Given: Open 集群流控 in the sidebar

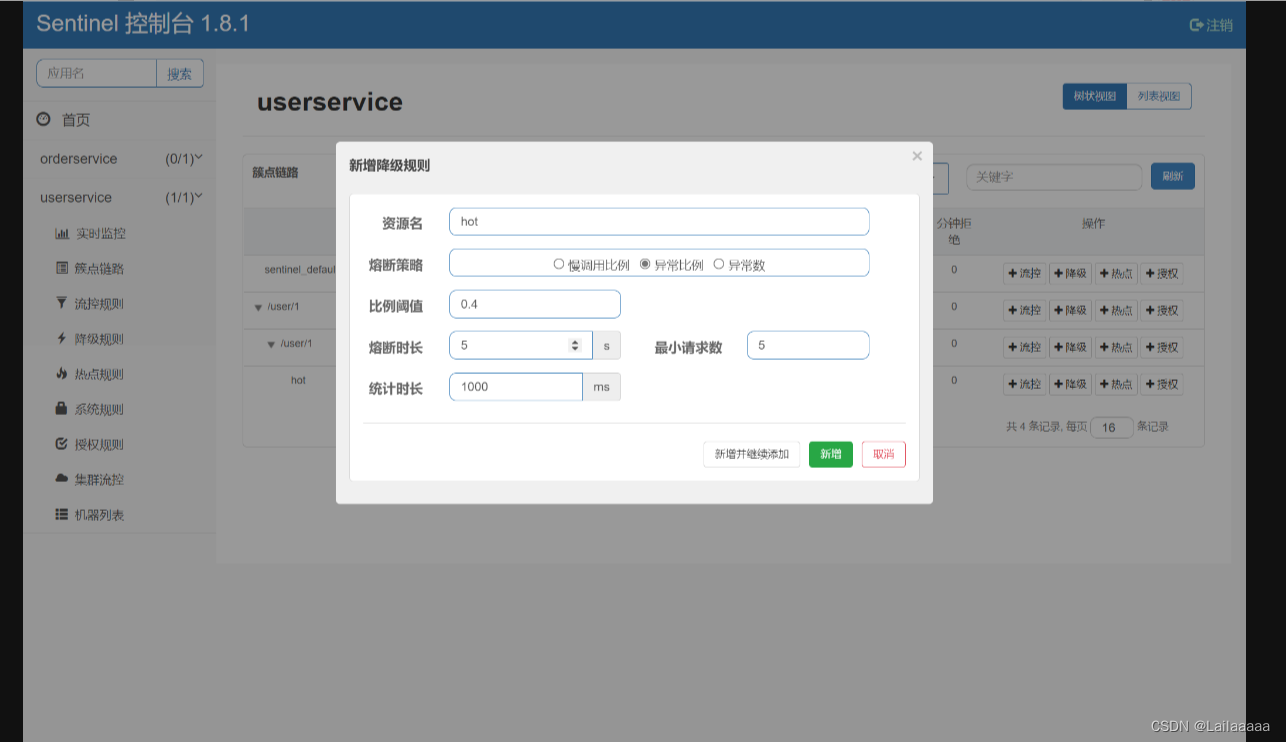Looking at the screenshot, I should coord(90,479).
